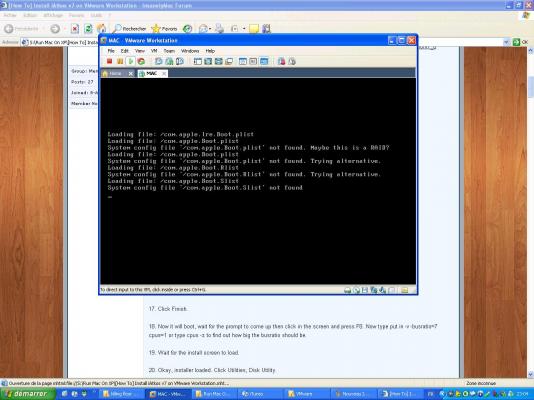Viewport: 534px width, 400px height.
Task: Open the Affichage menu in the browser
Action: coord(53,15)
